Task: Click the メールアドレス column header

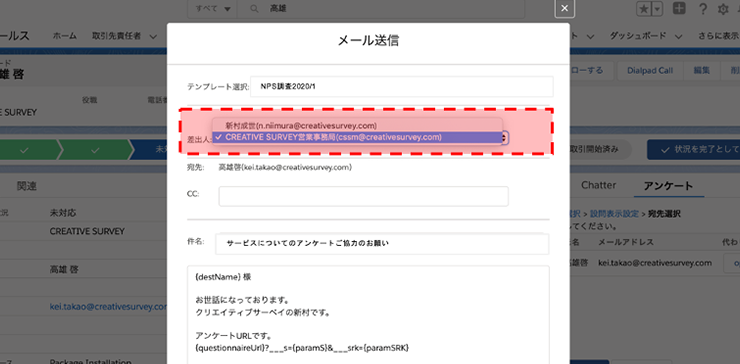Action: click(626, 242)
